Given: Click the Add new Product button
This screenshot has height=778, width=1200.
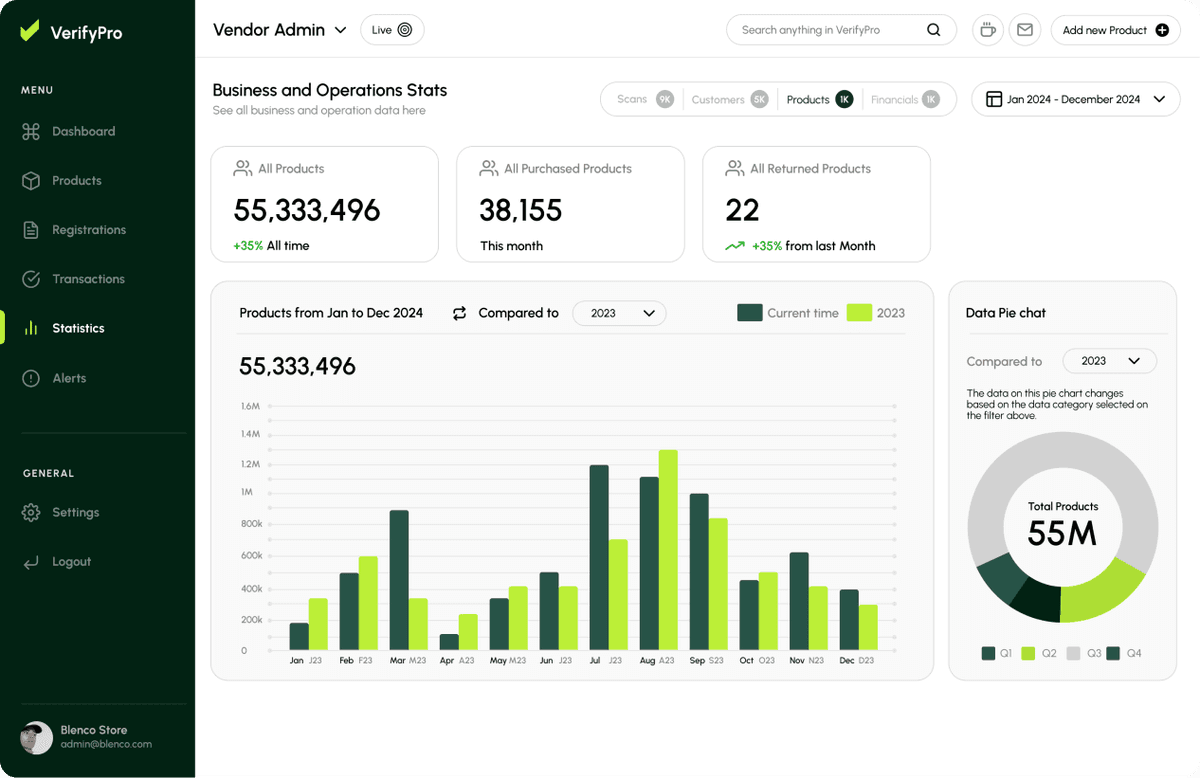Looking at the screenshot, I should point(1115,30).
